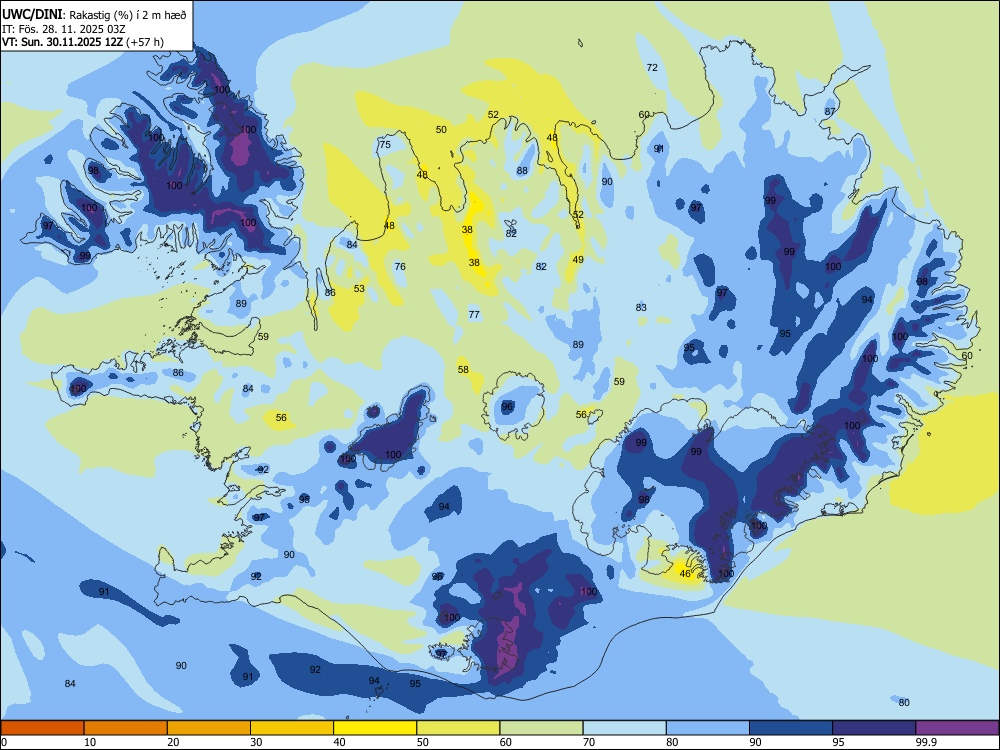Screen dimensions: 1000x750
Task: Click the legend tick label 70
Action: (589, 742)
